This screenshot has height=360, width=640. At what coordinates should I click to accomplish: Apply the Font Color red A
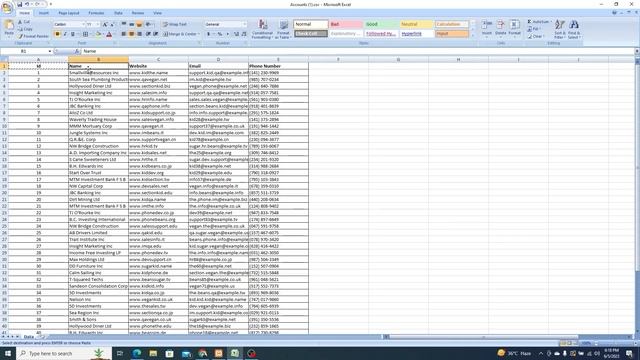click(x=109, y=34)
